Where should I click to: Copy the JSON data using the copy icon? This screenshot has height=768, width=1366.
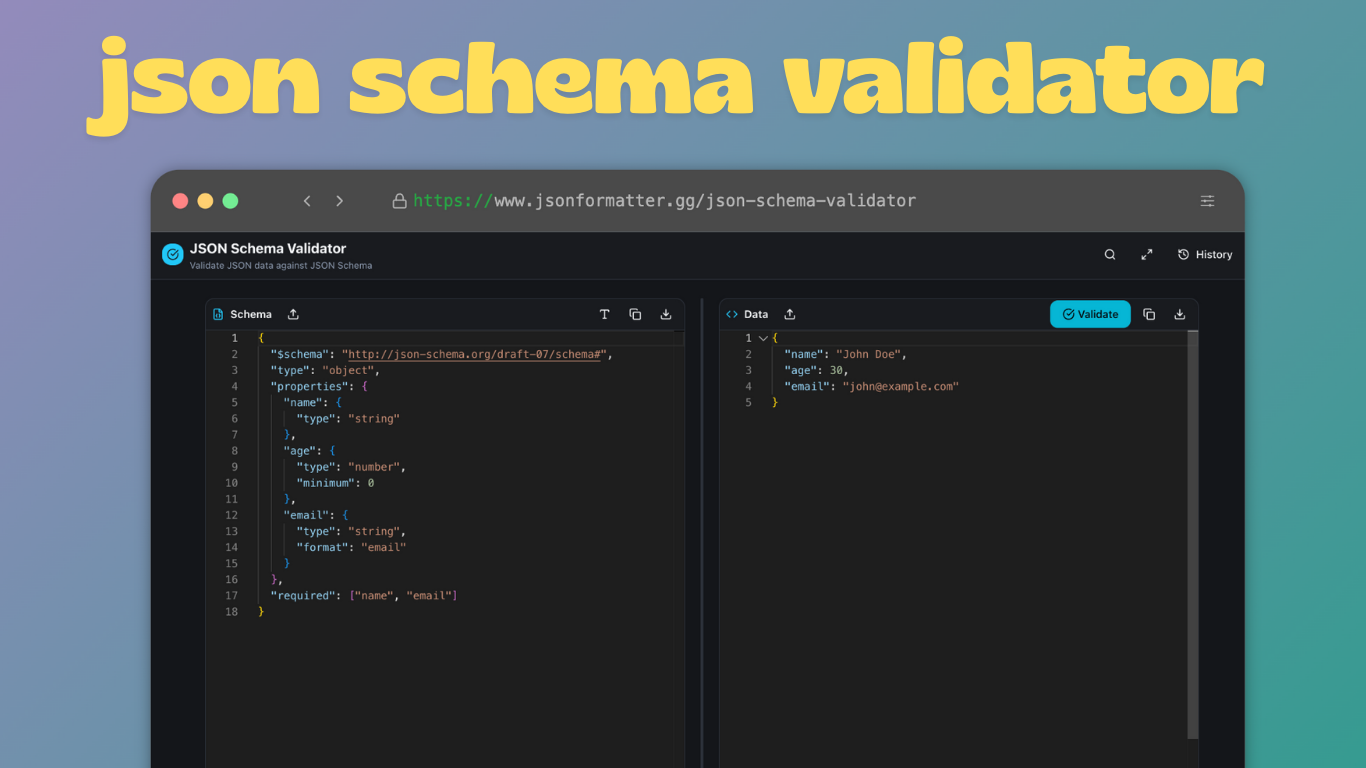(x=1149, y=313)
